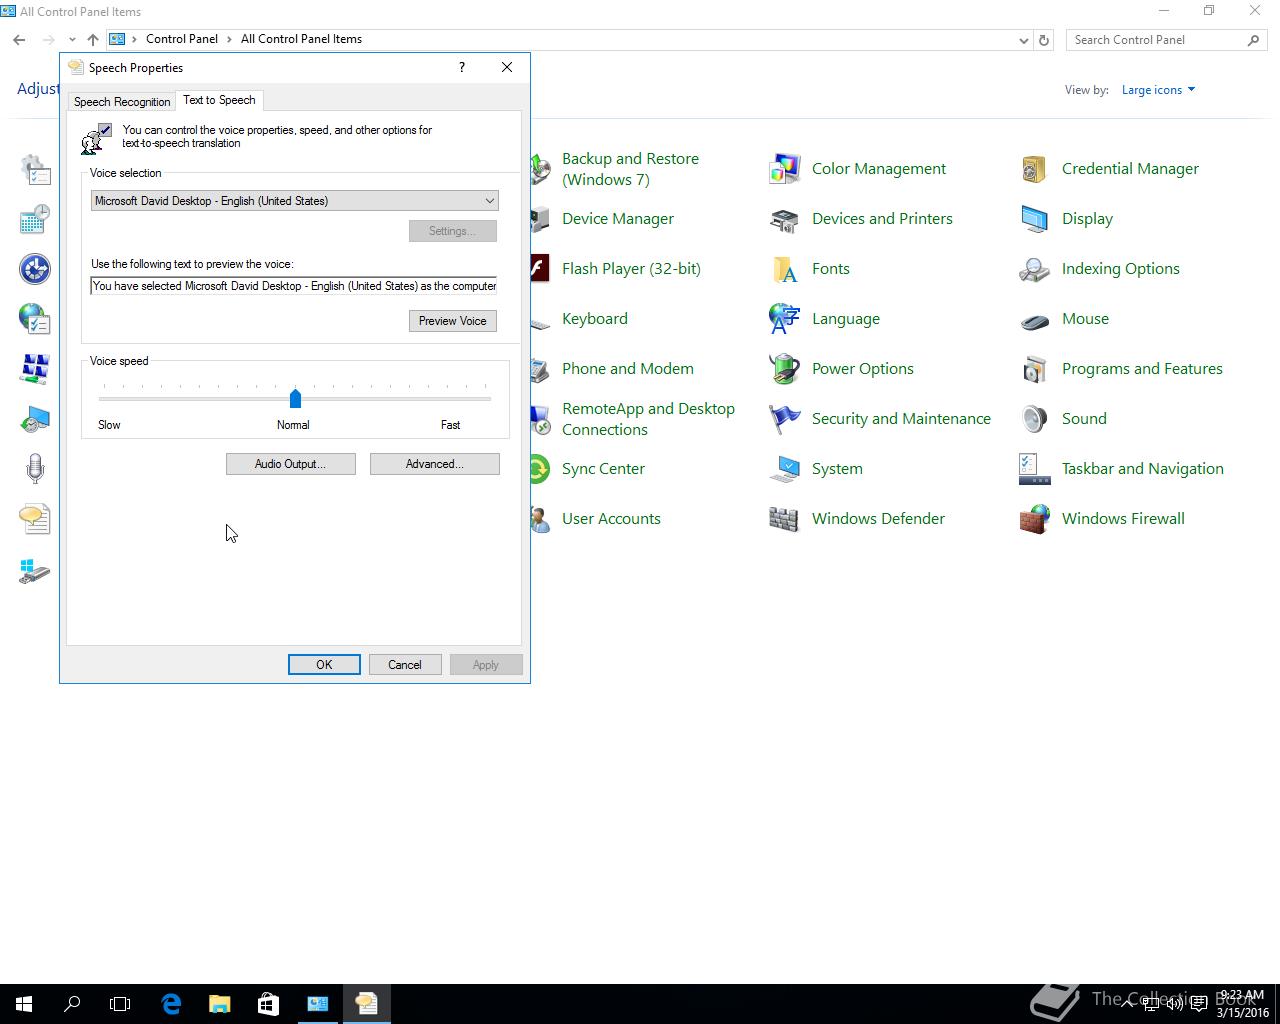Screen dimensions: 1280x1024
Task: Open the Sound speaker icon
Action: pyautogui.click(x=1034, y=418)
